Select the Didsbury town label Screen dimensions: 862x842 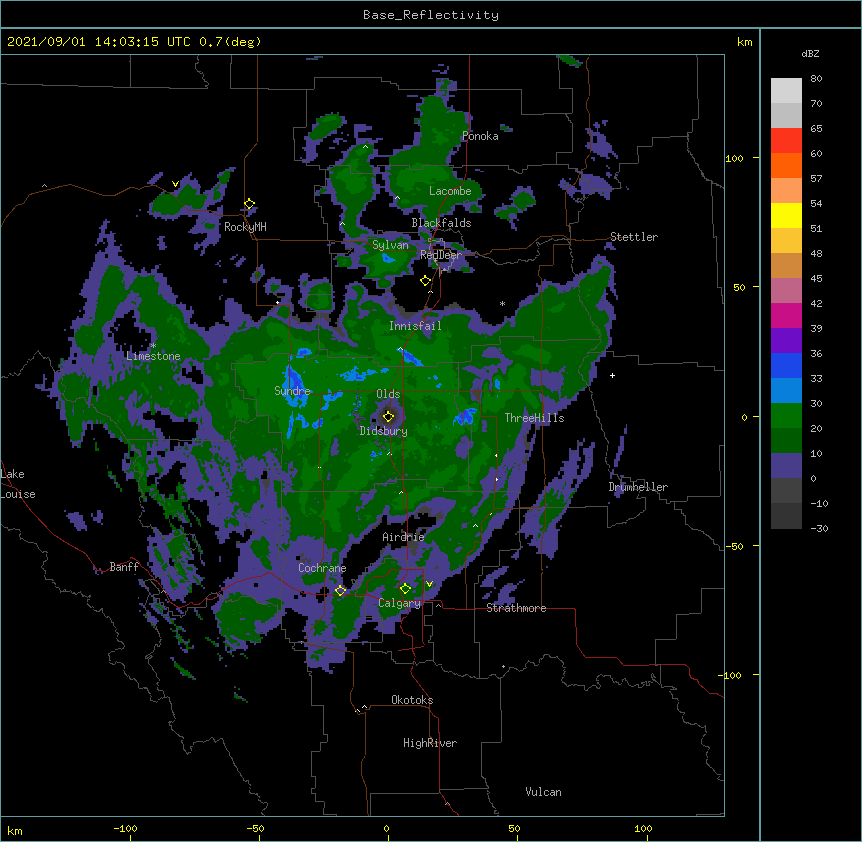[383, 431]
